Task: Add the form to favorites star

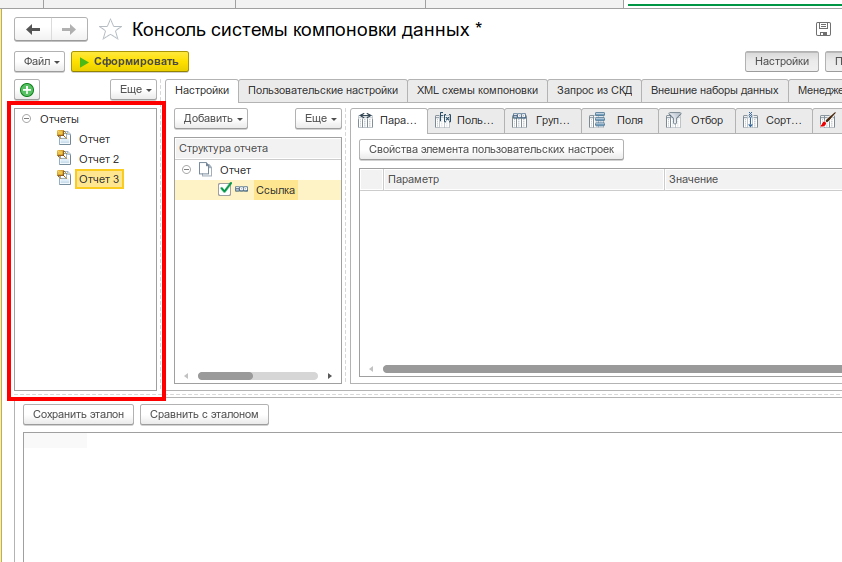Action: (110, 30)
